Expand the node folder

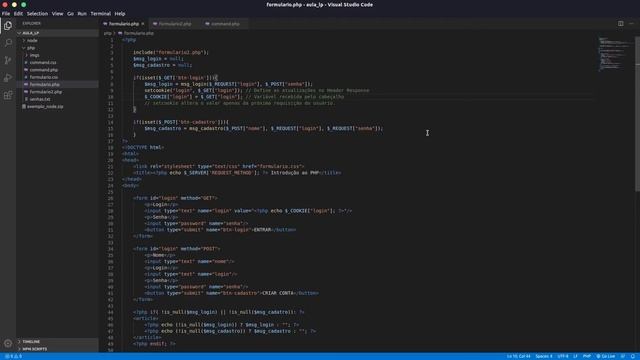point(32,40)
